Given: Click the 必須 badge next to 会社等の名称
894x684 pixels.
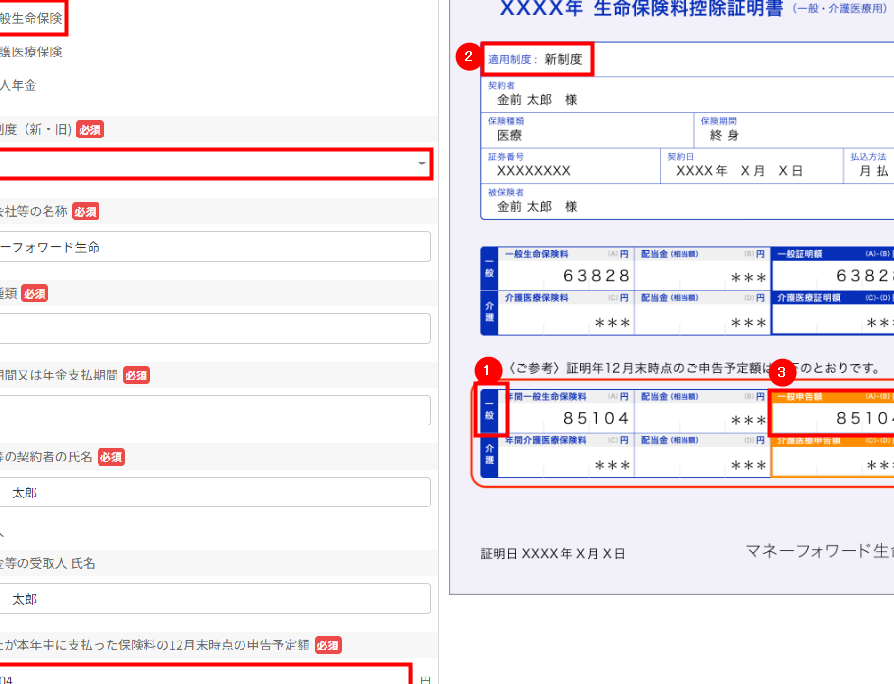Looking at the screenshot, I should click(85, 212).
